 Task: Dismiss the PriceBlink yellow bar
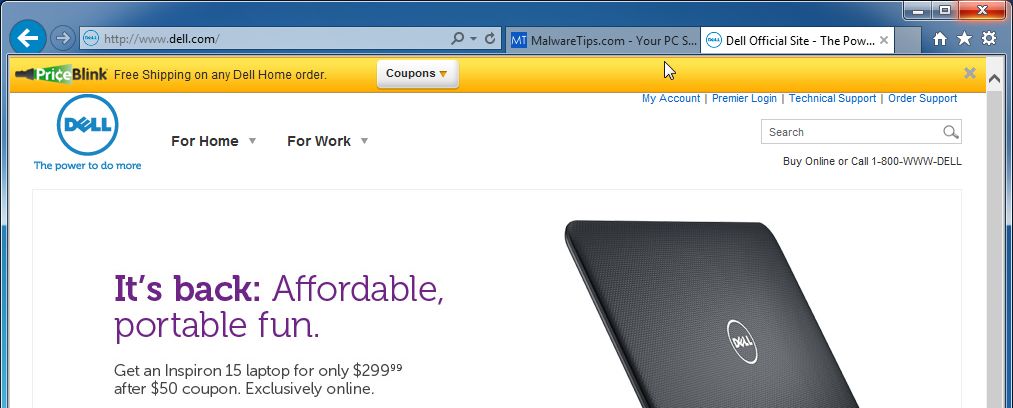pos(970,73)
